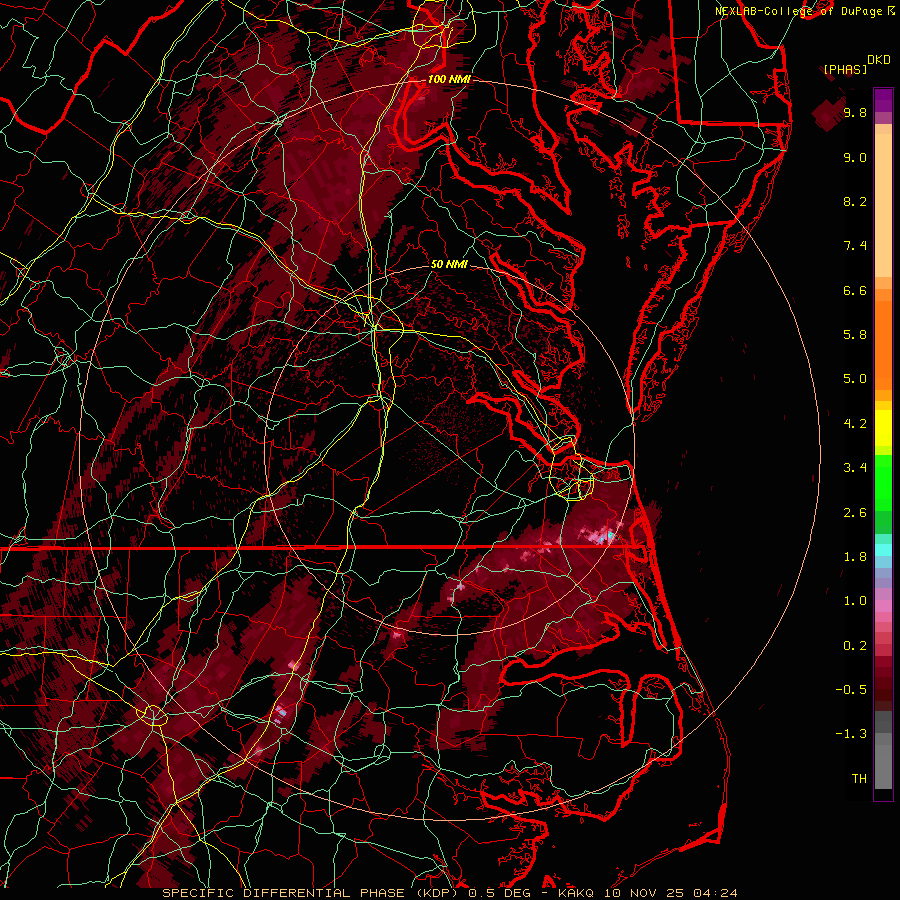Screen dimensions: 900x900
Task: Select the -0.5 scale value
Action: pos(851,690)
